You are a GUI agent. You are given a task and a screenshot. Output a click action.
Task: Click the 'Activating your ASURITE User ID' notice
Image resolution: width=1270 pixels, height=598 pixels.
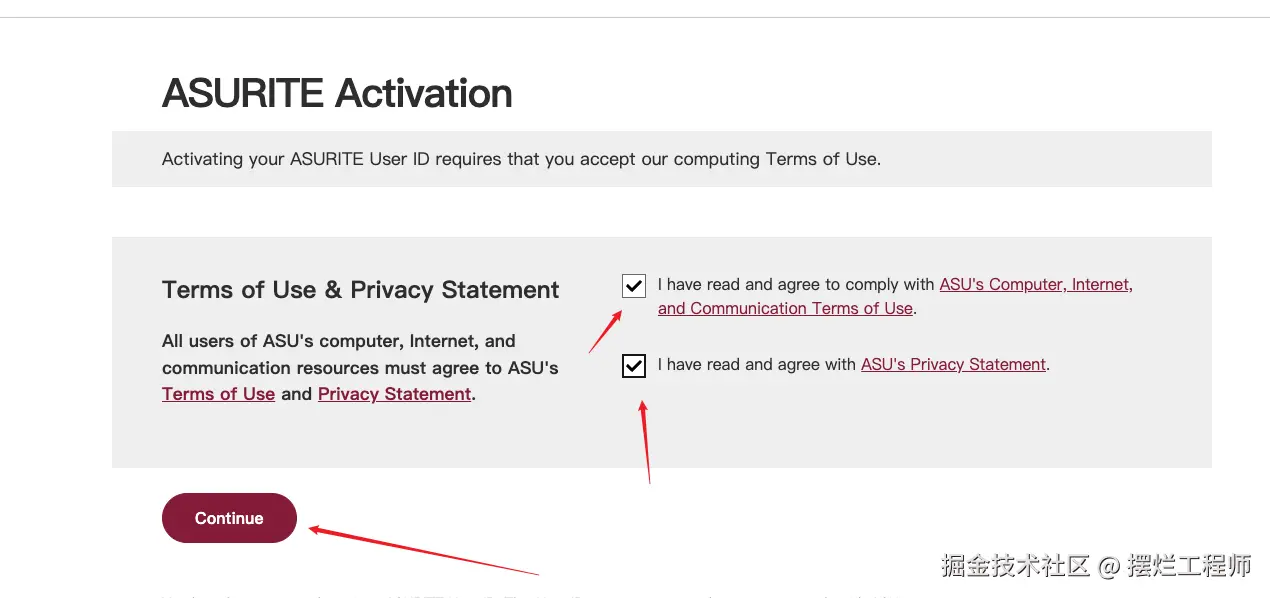[x=521, y=159]
